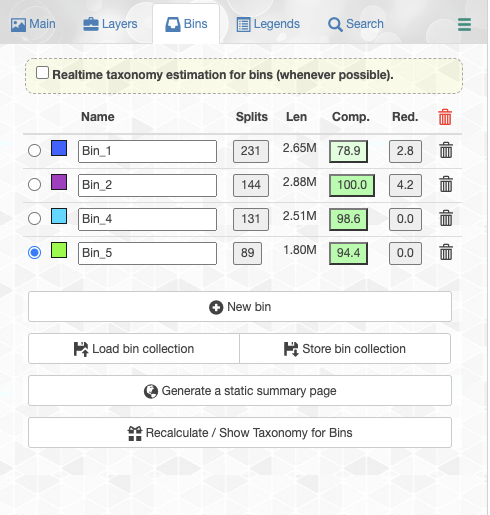490x515 pixels.
Task: Delete Bin_2 using its trash icon
Action: pos(446,184)
